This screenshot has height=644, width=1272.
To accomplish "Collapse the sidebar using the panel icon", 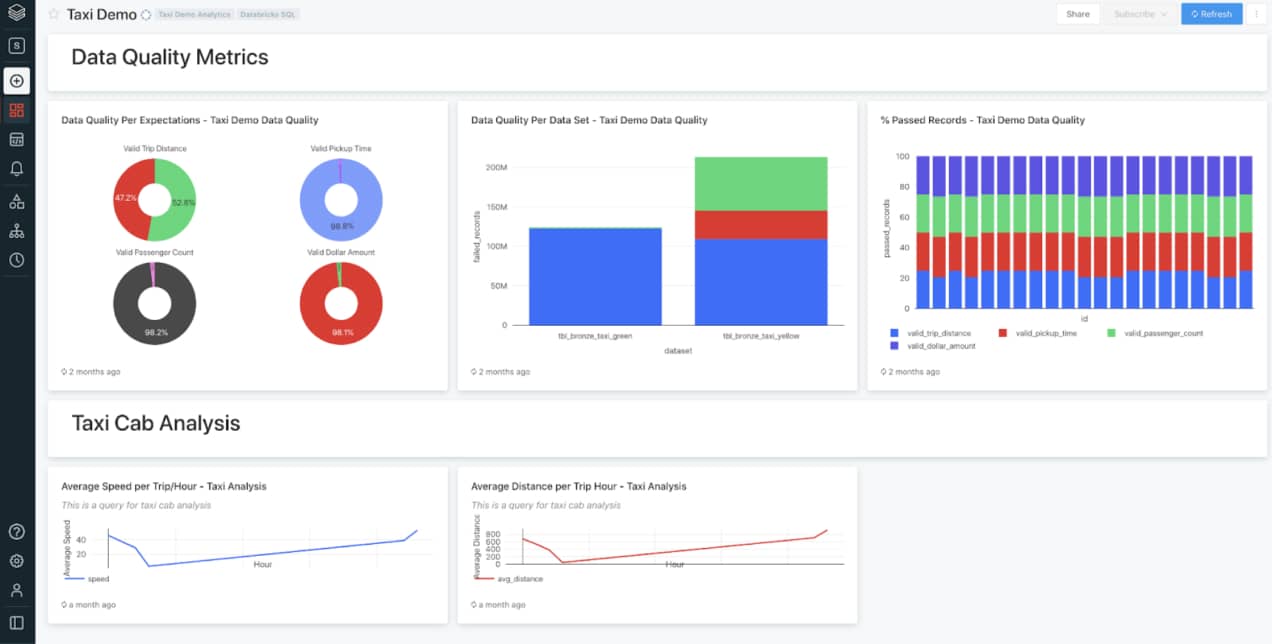I will (16, 623).
